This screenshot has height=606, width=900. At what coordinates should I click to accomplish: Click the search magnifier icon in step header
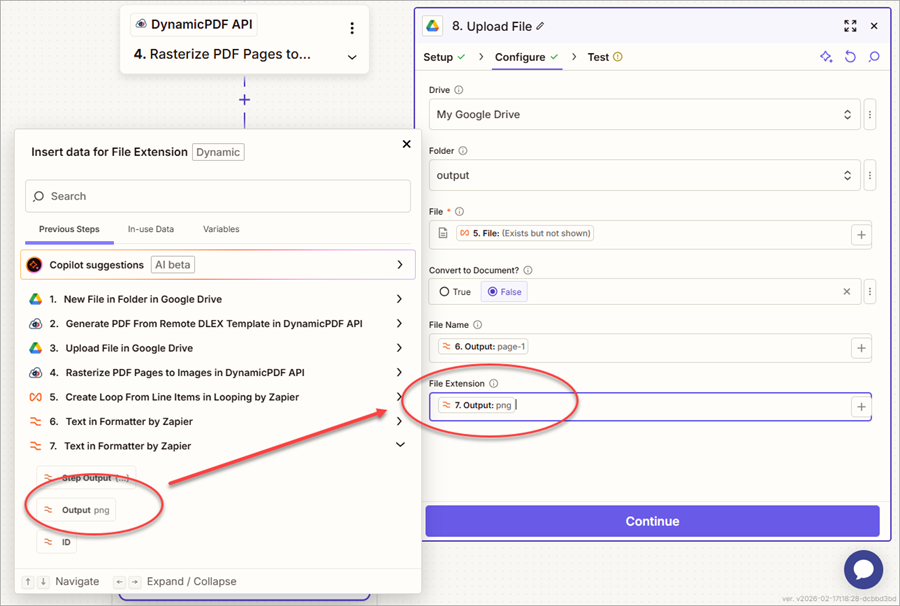[874, 57]
